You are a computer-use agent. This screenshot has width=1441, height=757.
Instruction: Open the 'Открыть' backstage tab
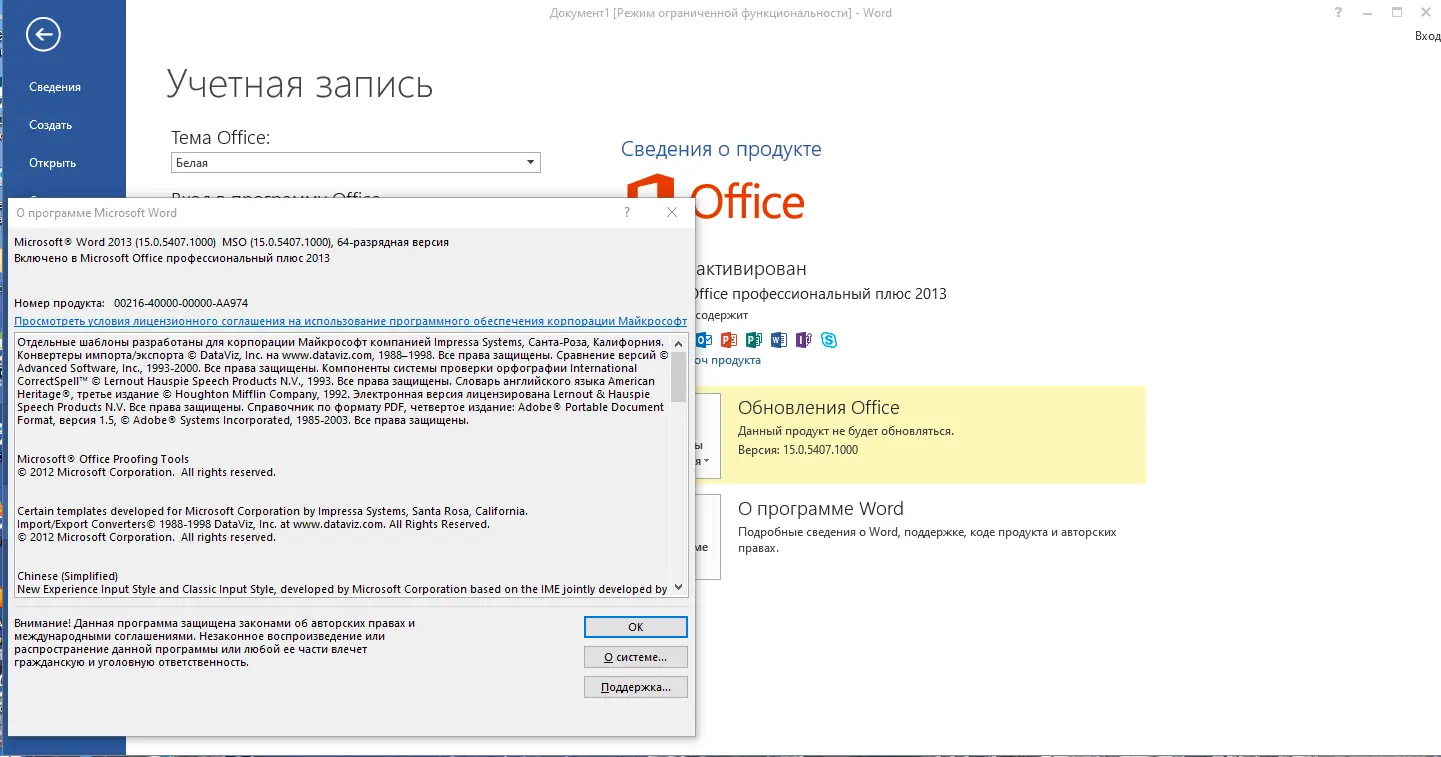[53, 163]
